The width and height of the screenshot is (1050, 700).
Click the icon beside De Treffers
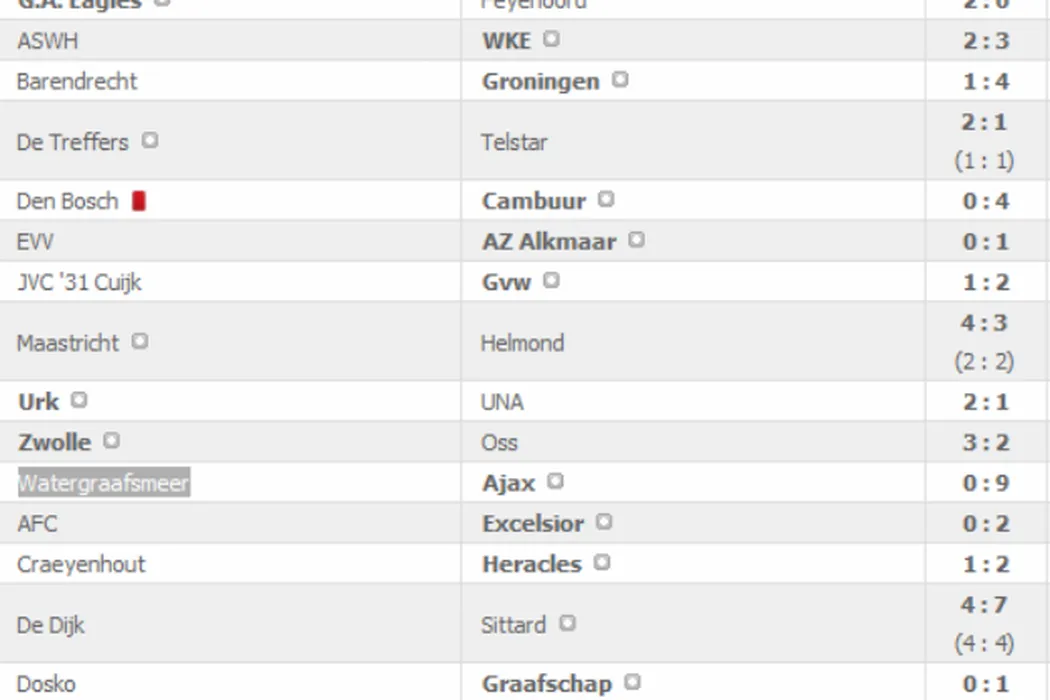tap(149, 141)
